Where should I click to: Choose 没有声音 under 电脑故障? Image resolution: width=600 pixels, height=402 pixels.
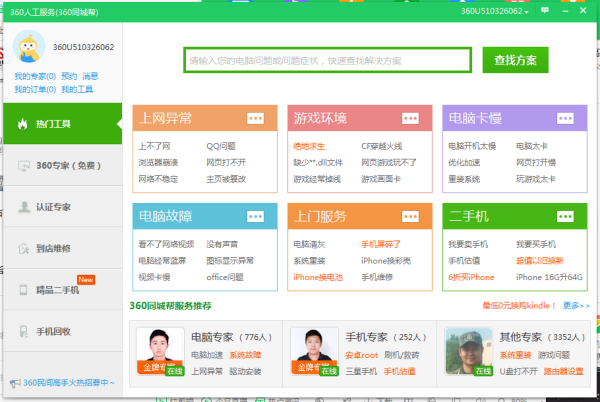point(222,244)
